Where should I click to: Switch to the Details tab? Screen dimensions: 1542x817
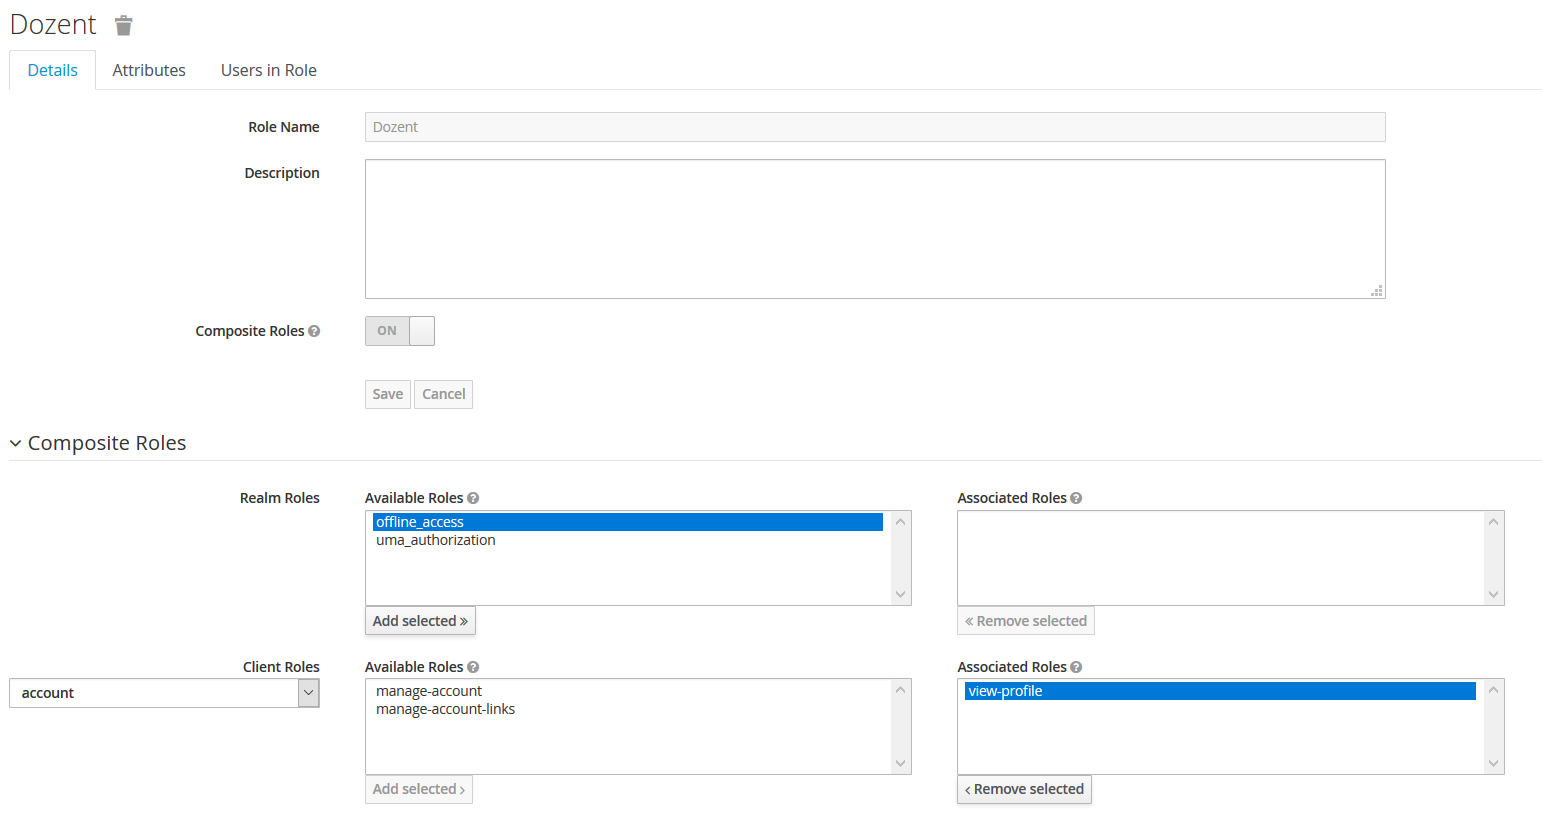(x=53, y=70)
